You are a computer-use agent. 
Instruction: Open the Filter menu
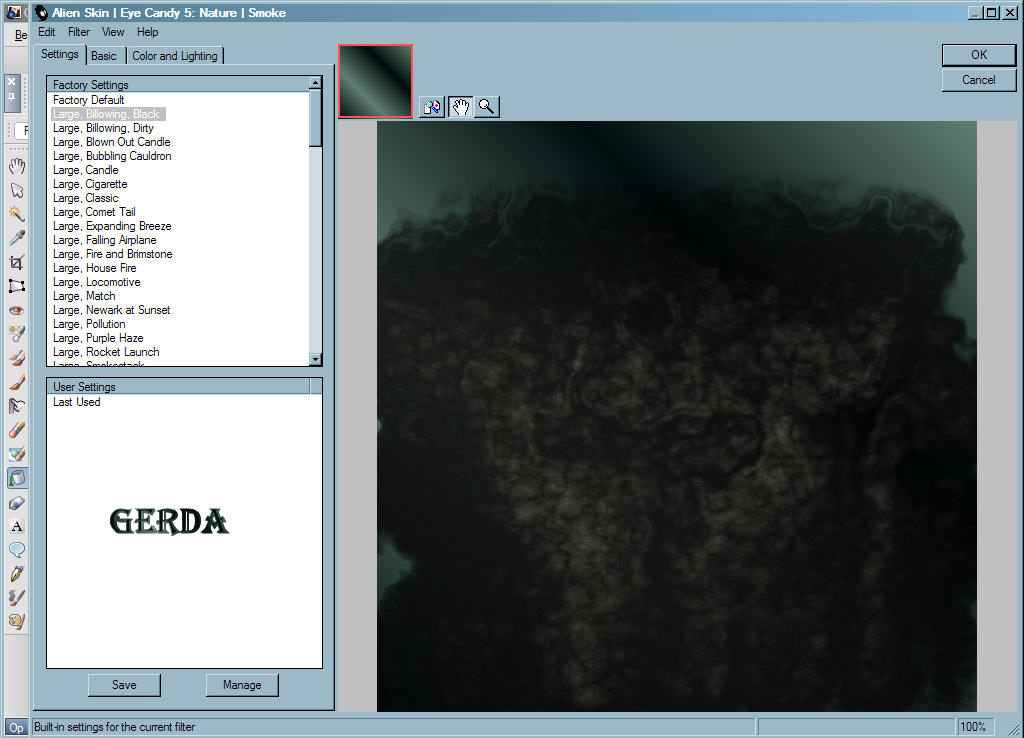point(78,32)
